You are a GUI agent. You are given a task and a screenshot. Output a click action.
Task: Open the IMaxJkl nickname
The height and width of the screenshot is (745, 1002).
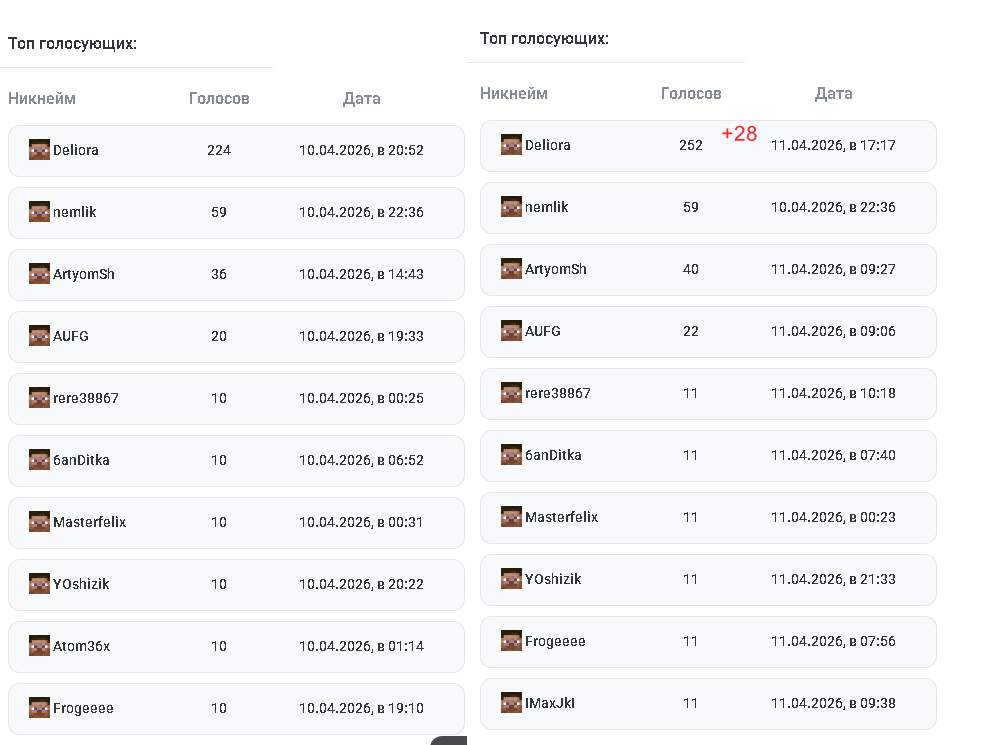[x=550, y=703]
